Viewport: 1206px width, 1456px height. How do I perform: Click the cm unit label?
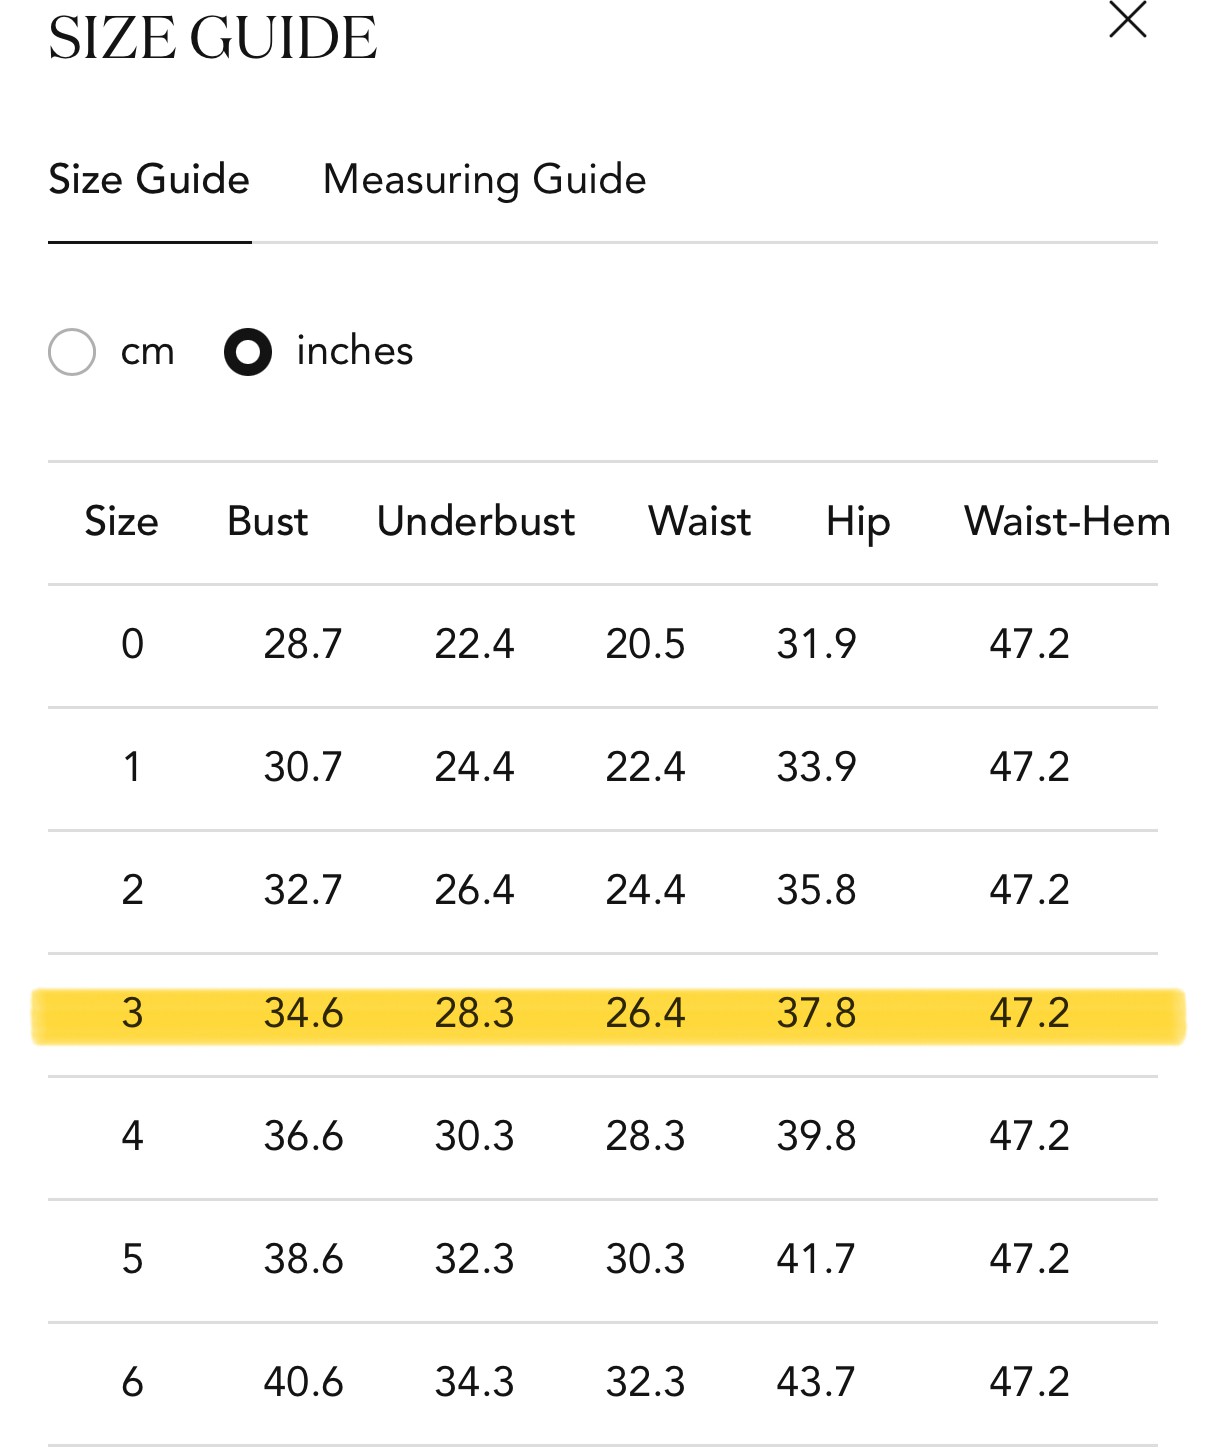[x=147, y=352]
